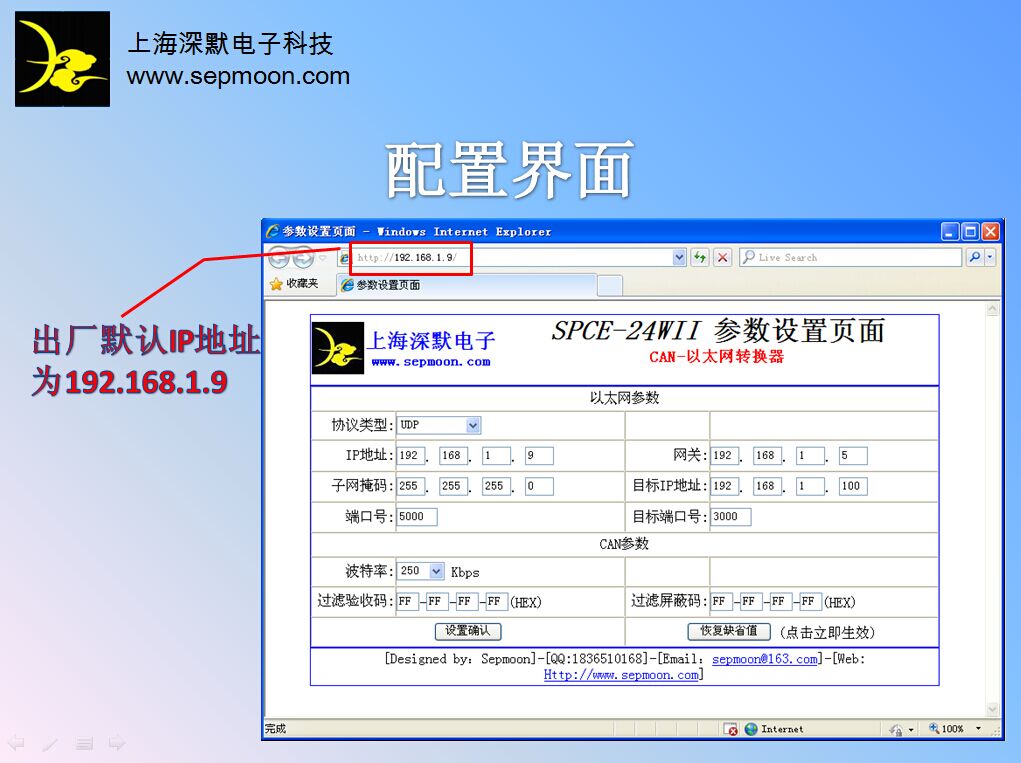The height and width of the screenshot is (763, 1021).
Task: Open the sepmoon@163.com email link
Action: click(765, 659)
